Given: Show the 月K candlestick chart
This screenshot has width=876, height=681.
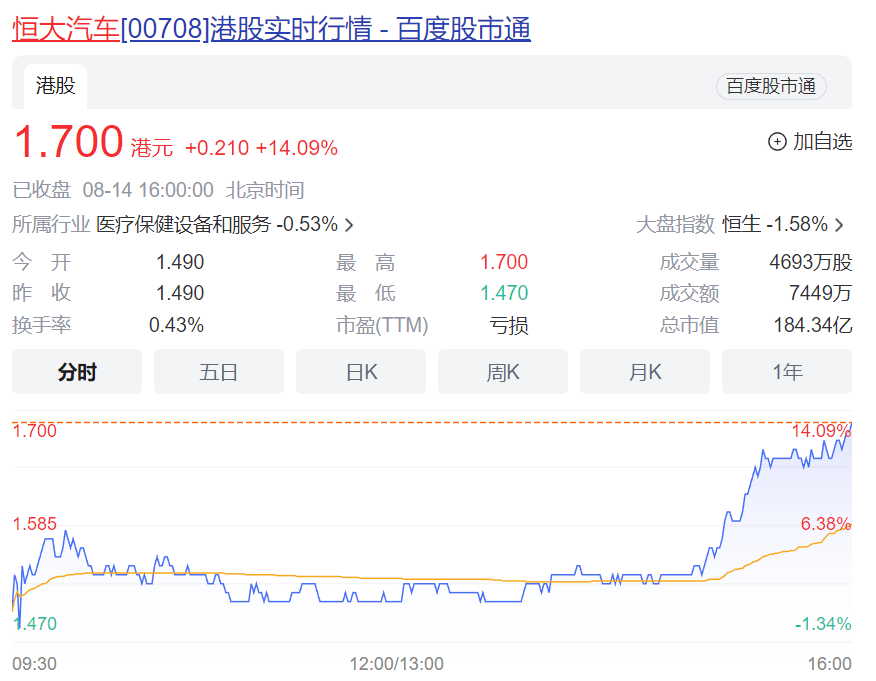Looking at the screenshot, I should click(x=645, y=372).
